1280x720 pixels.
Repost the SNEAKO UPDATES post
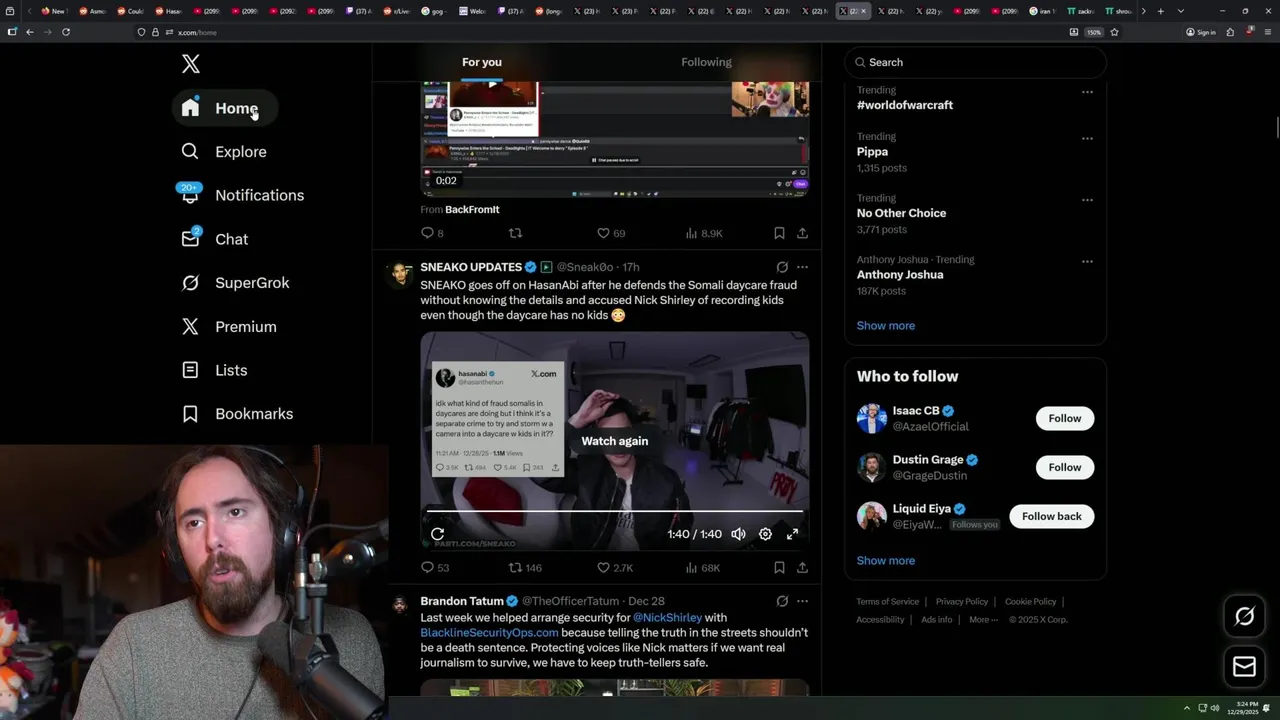click(525, 568)
